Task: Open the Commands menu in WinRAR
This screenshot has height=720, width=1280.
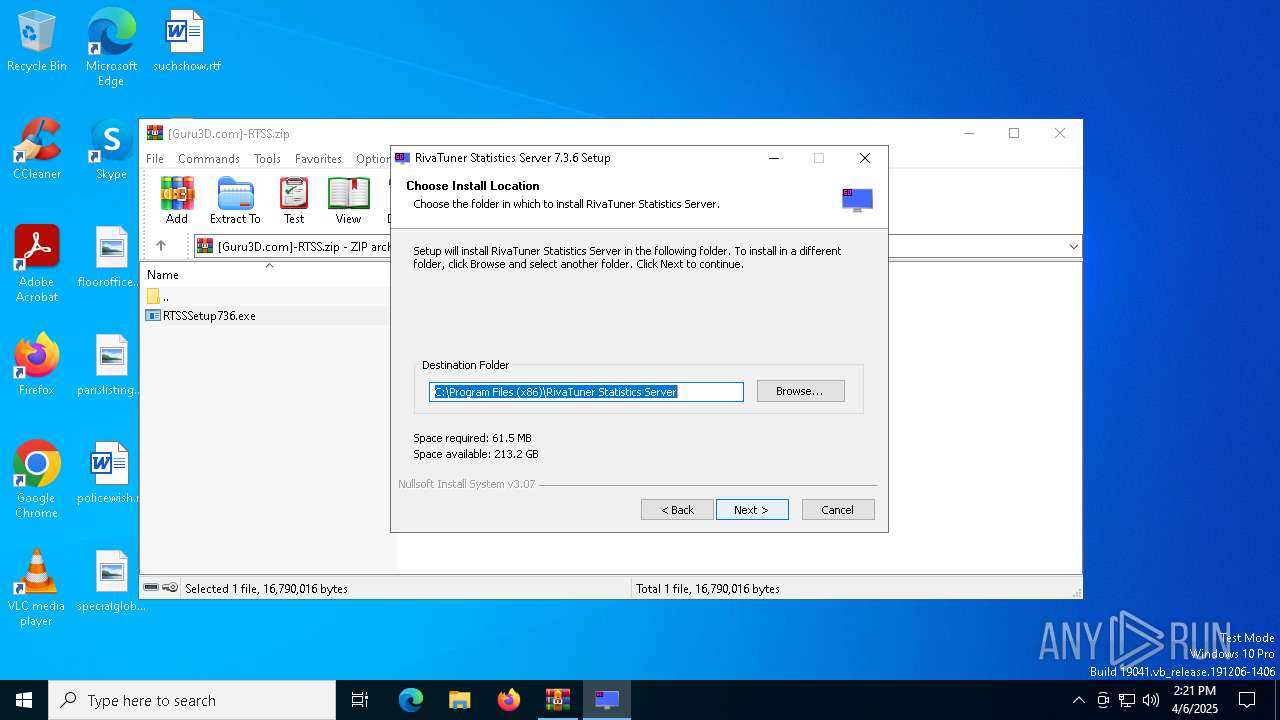Action: pyautogui.click(x=209, y=158)
